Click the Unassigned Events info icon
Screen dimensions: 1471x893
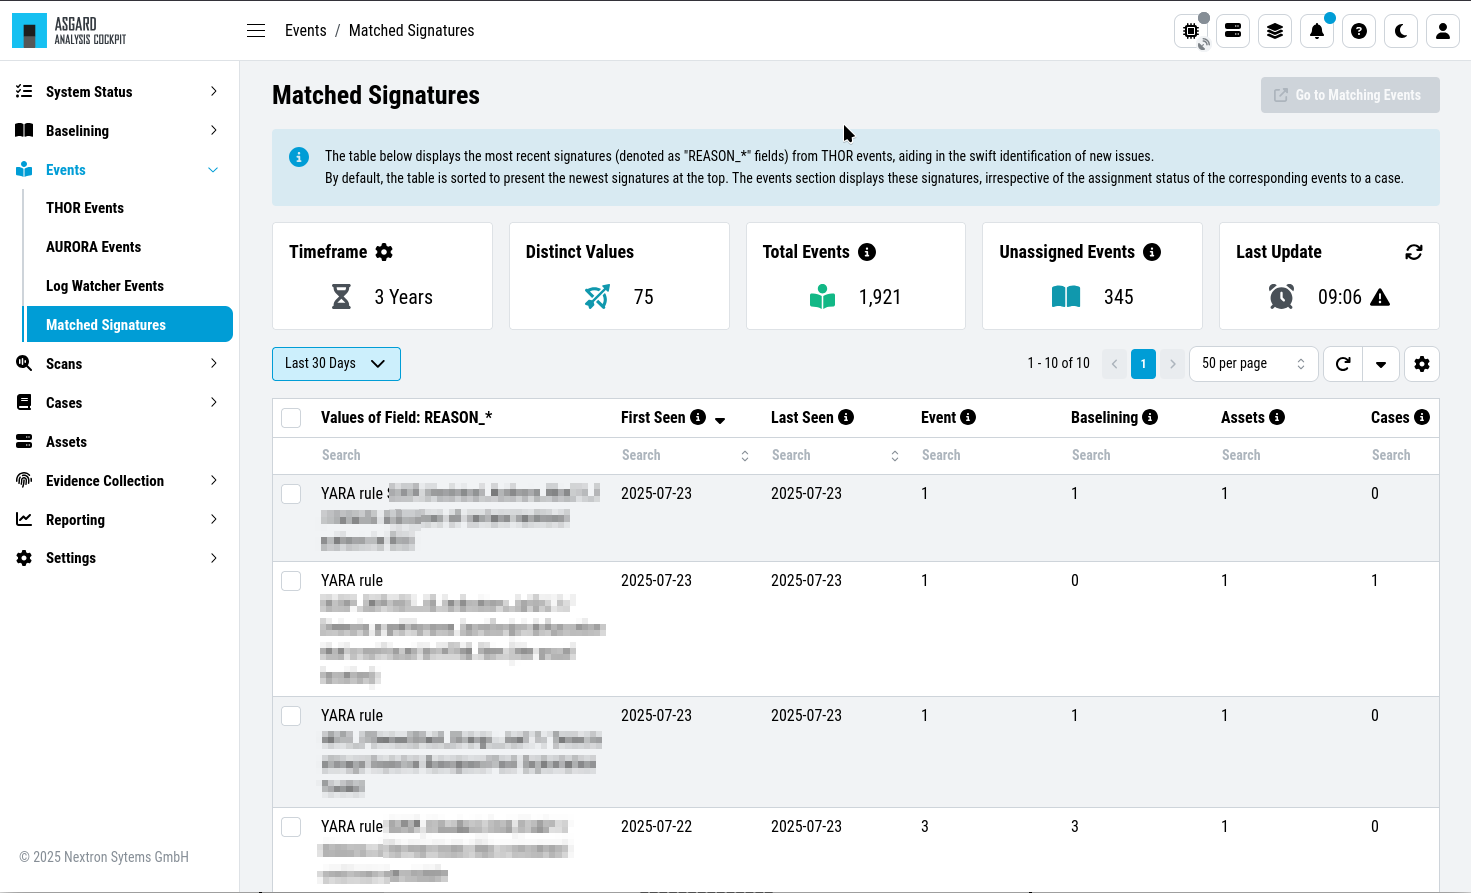click(x=1152, y=252)
